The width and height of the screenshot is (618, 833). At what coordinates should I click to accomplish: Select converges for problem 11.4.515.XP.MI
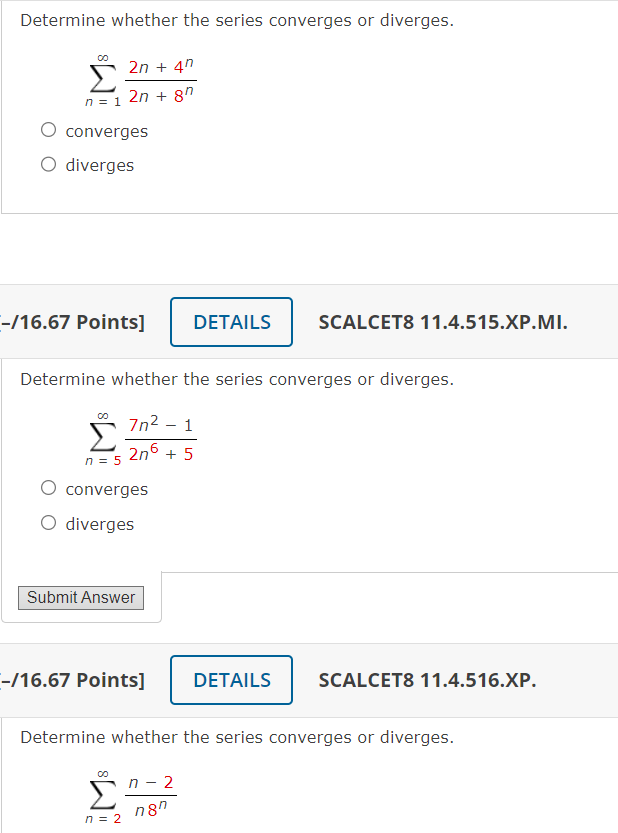[48, 487]
